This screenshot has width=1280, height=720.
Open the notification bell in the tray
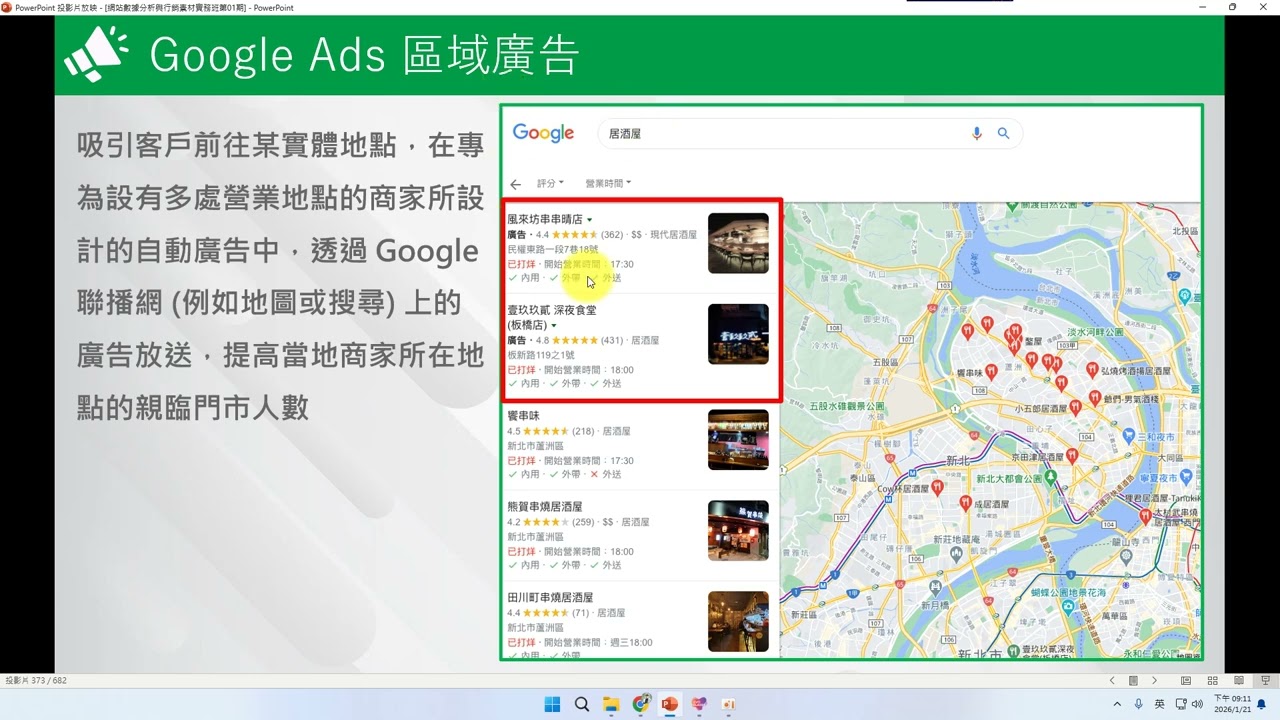coord(1261,704)
